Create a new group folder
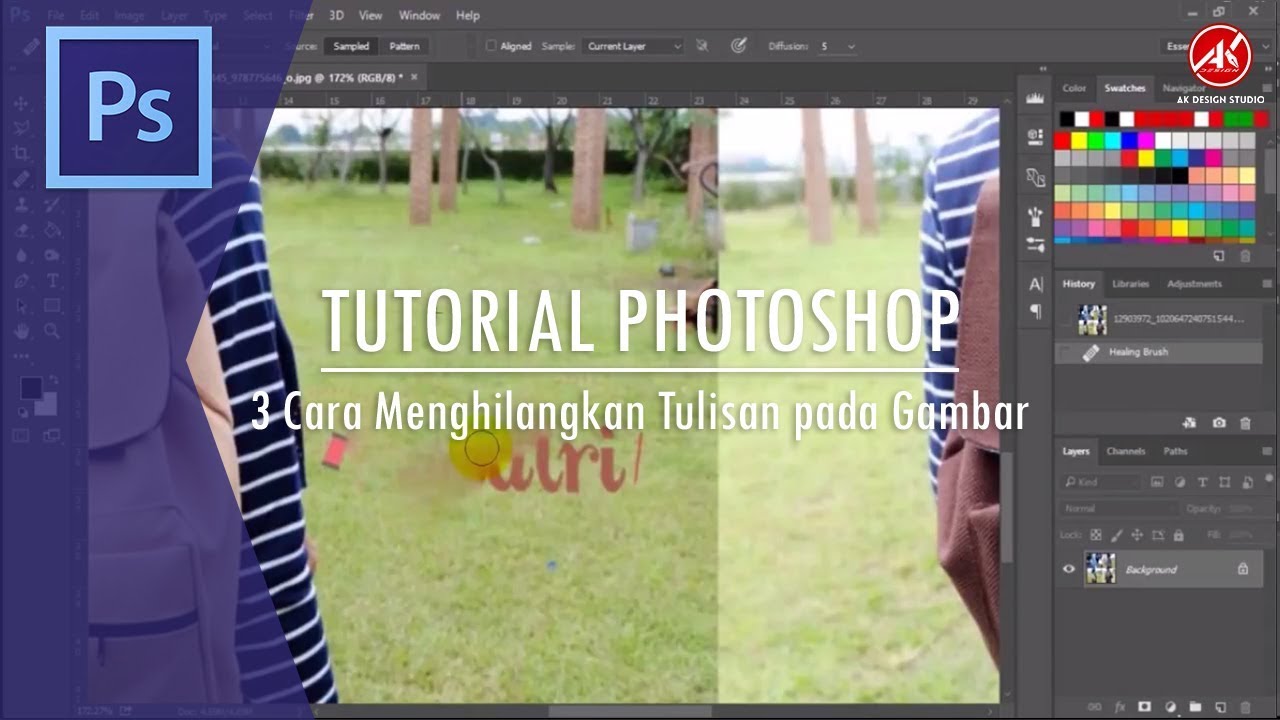Viewport: 1280px width, 720px height. (x=1196, y=706)
